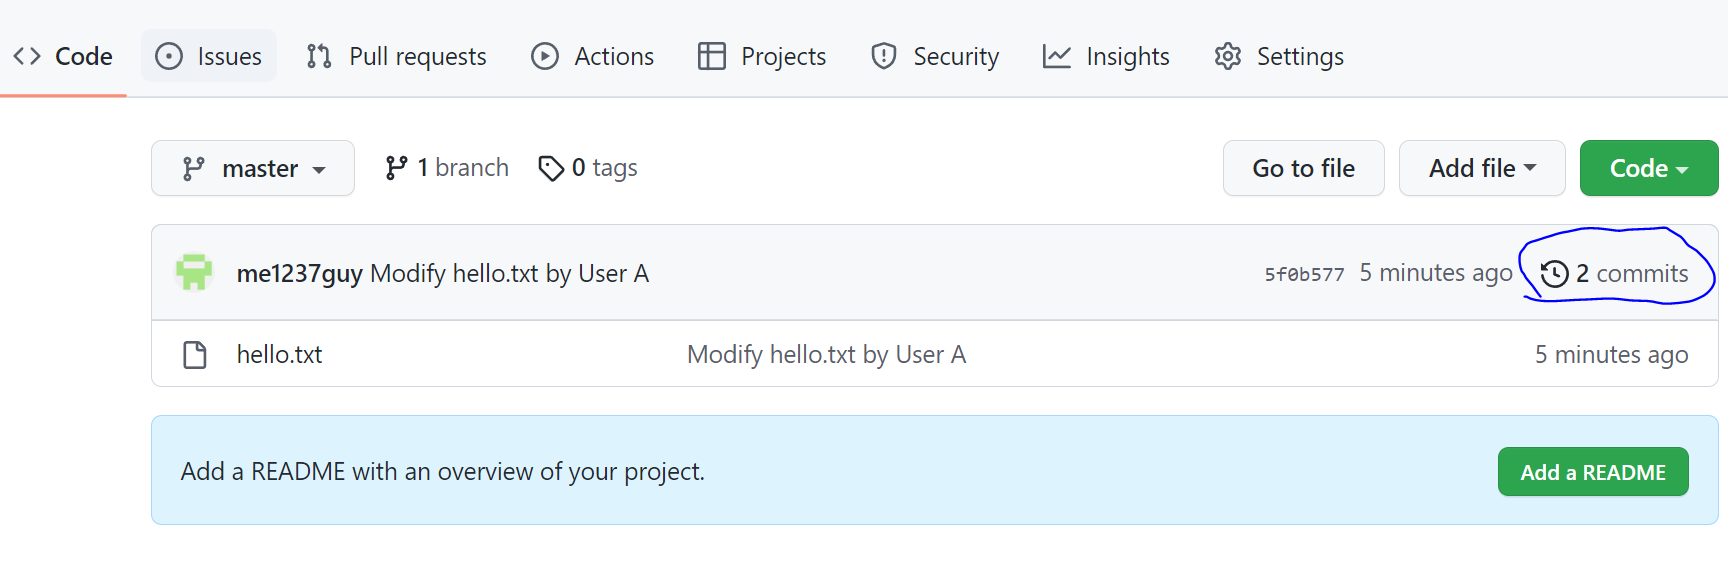
Task: Click the Code tab brackets icon
Action: [x=27, y=56]
